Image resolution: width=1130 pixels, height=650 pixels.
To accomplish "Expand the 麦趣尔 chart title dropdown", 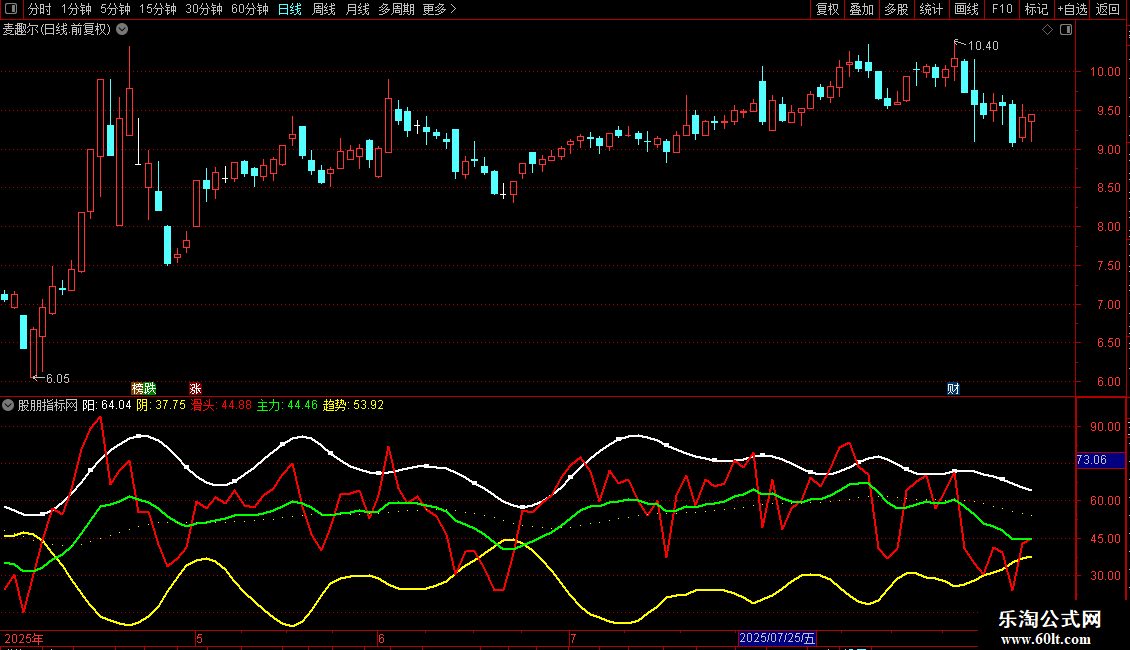I will (123, 30).
